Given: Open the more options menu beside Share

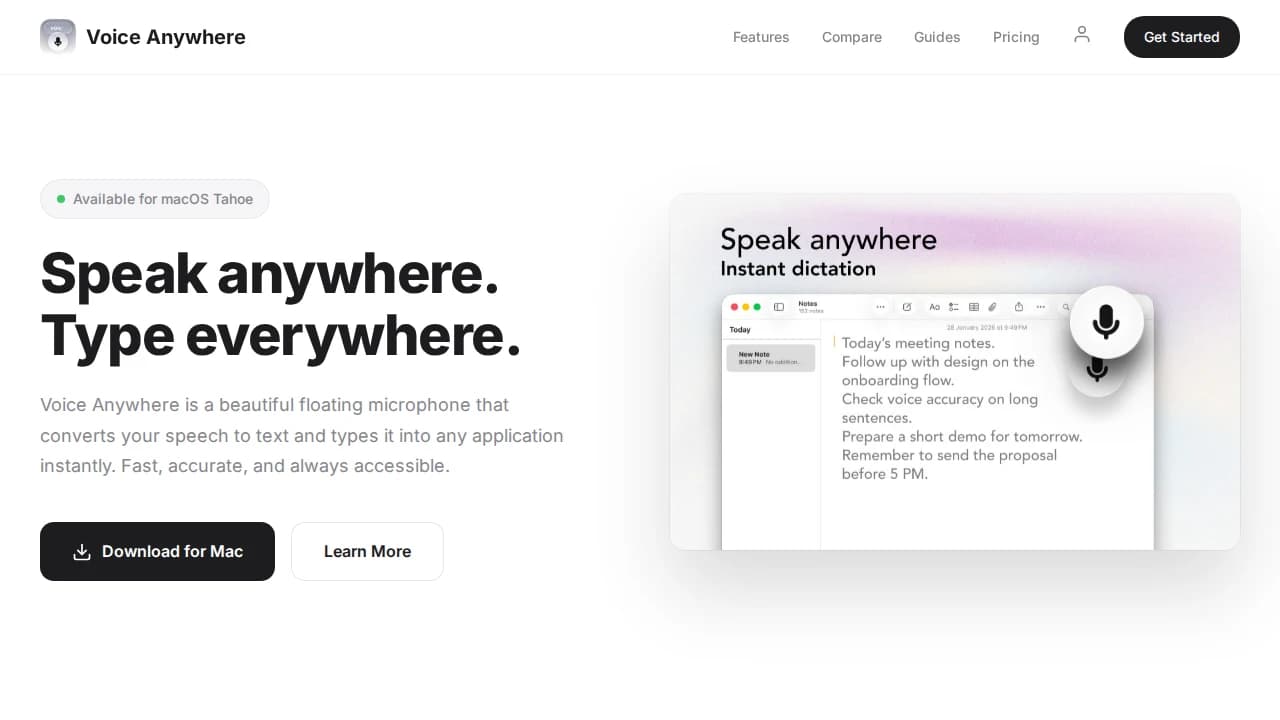Looking at the screenshot, I should [1041, 306].
